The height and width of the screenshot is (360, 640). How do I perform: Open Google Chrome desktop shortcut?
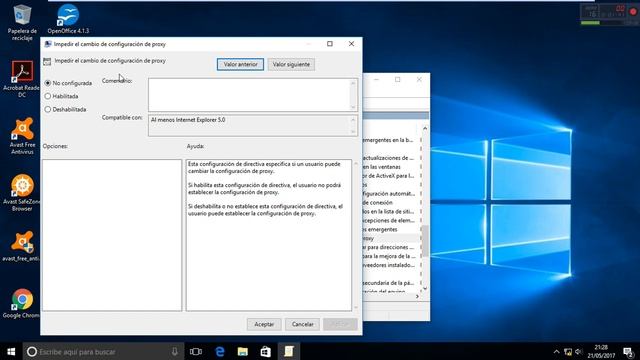click(22, 303)
